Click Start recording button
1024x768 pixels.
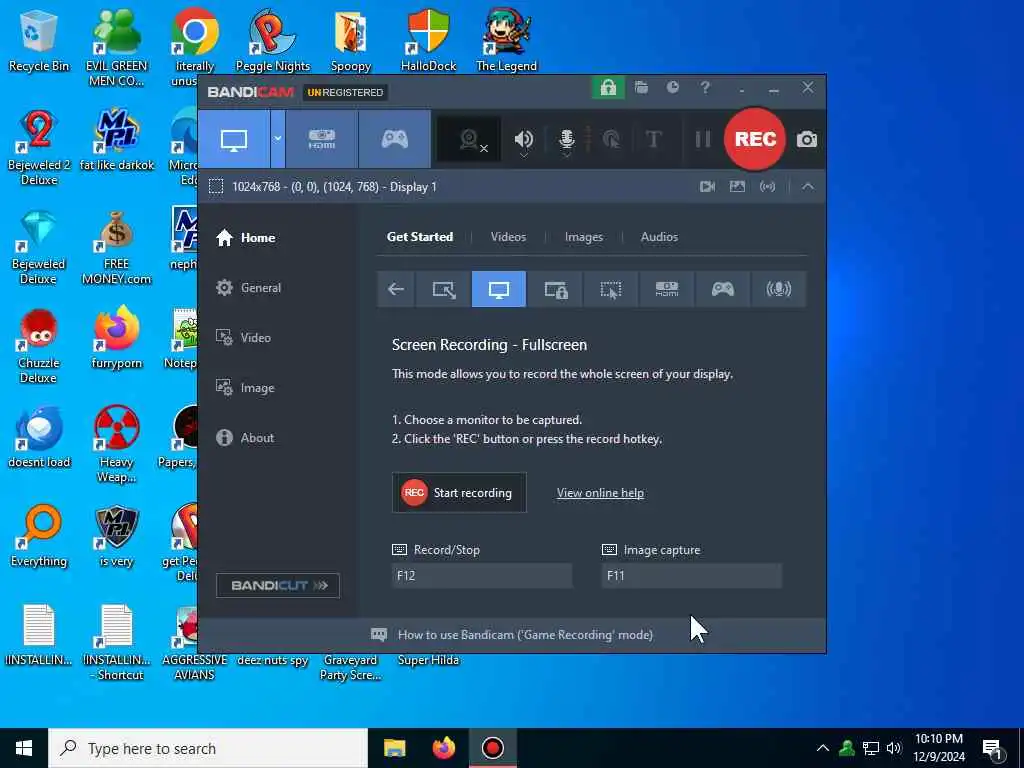pyautogui.click(x=459, y=493)
